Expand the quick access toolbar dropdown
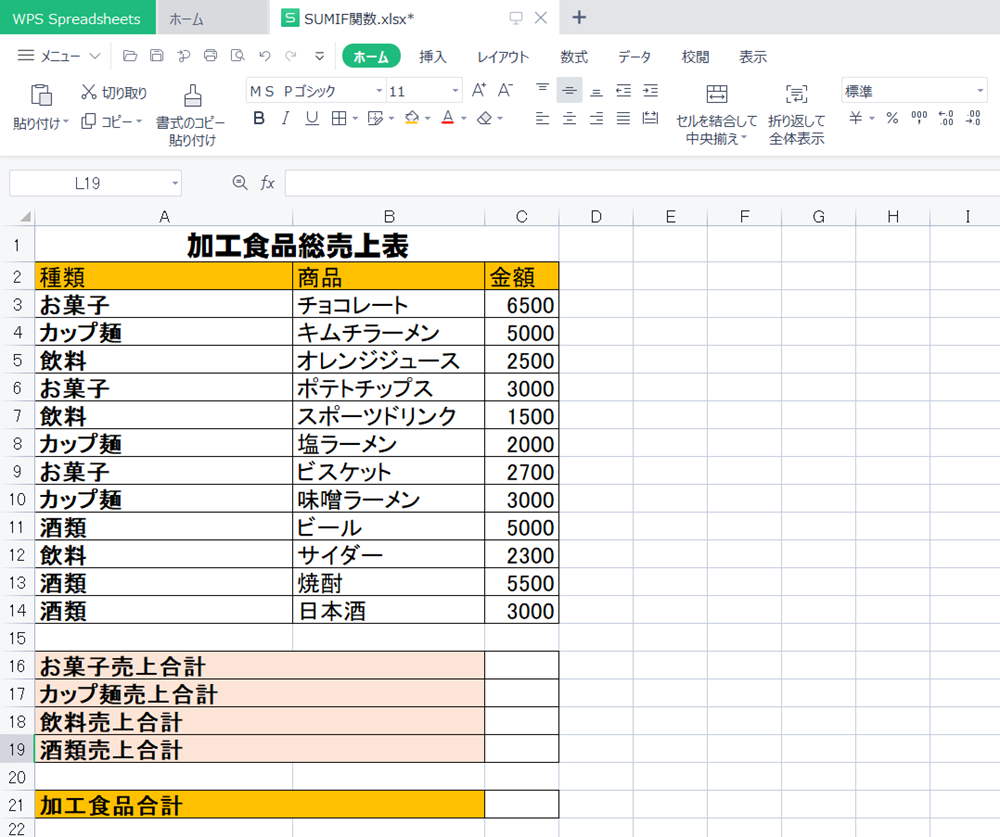 (320, 56)
